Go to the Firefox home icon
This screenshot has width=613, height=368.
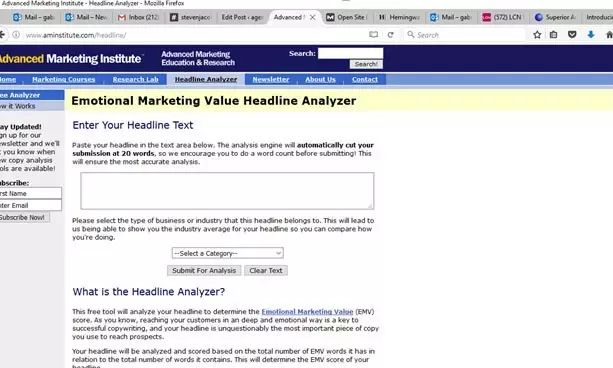click(x=609, y=35)
